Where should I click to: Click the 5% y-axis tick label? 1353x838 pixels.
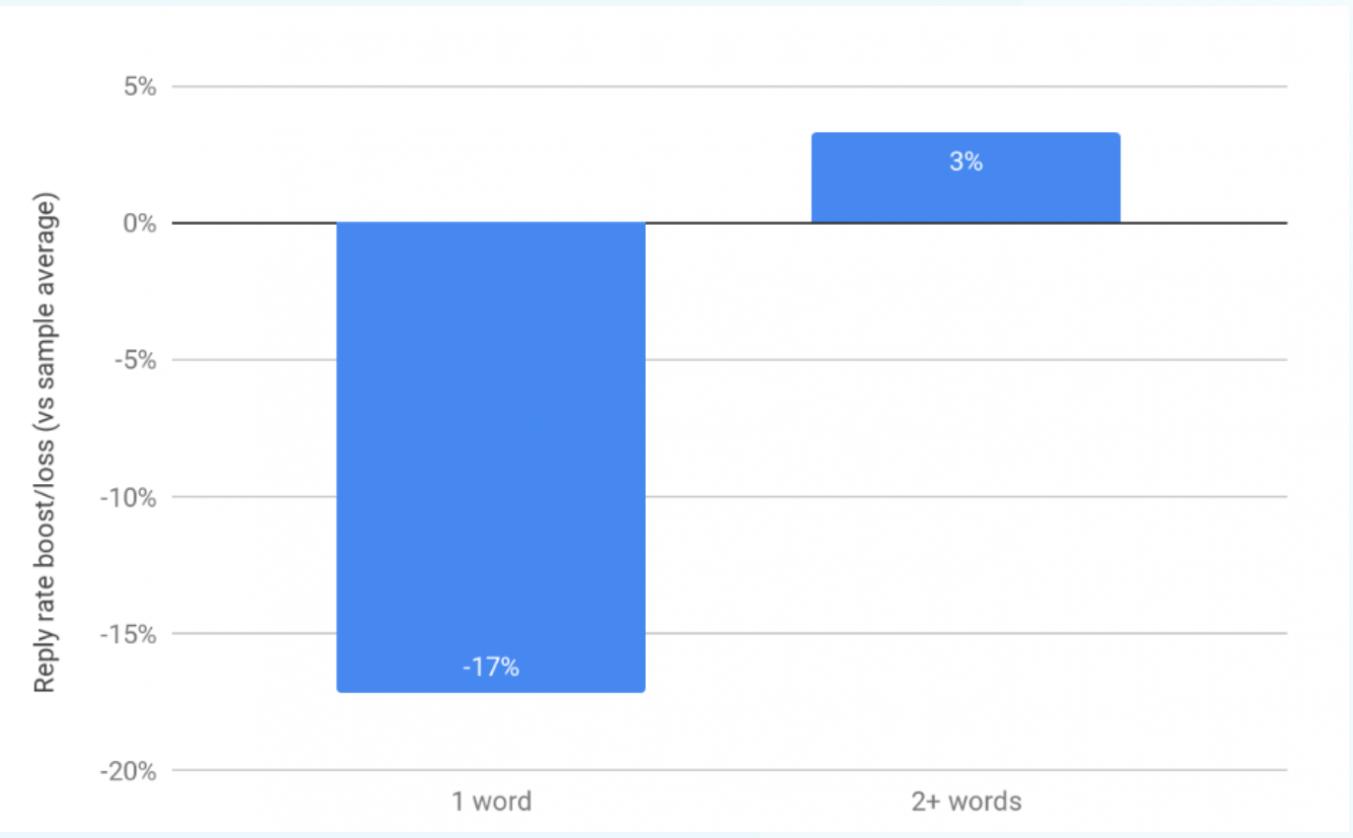(140, 87)
